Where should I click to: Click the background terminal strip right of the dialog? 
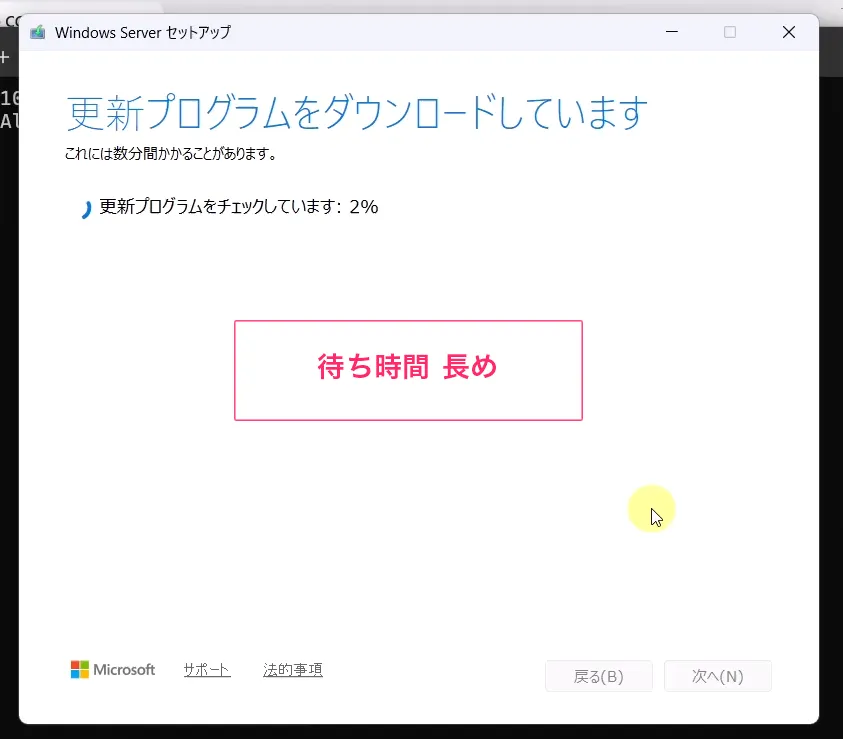point(831,400)
